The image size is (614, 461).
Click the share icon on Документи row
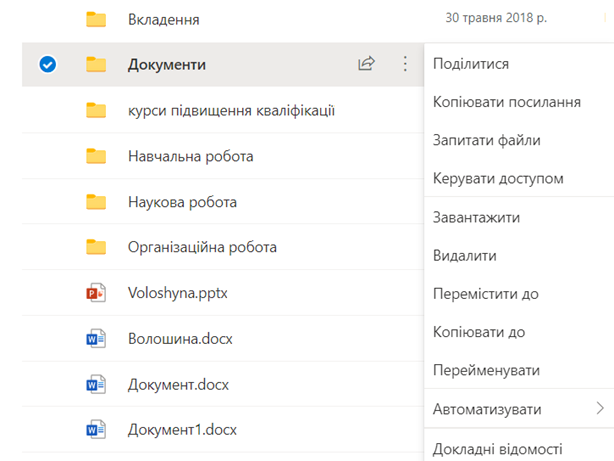coord(366,64)
